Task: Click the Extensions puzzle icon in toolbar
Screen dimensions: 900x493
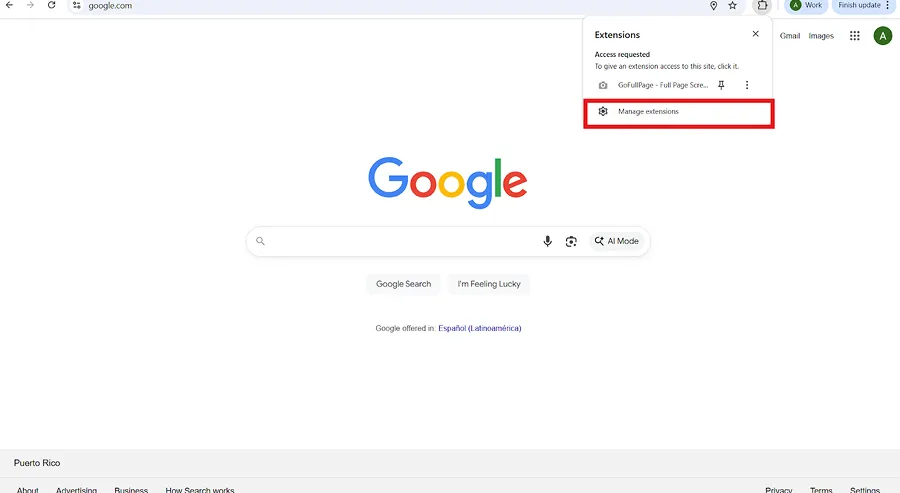Action: coord(762,5)
